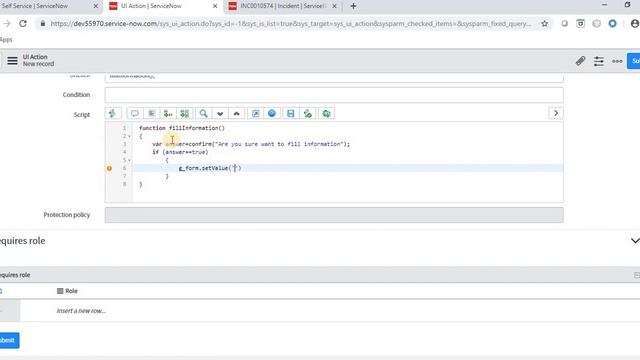Screen dimensions: 640x360
Task: Click the comment toggle icon in script toolbar
Action: coord(134,113)
